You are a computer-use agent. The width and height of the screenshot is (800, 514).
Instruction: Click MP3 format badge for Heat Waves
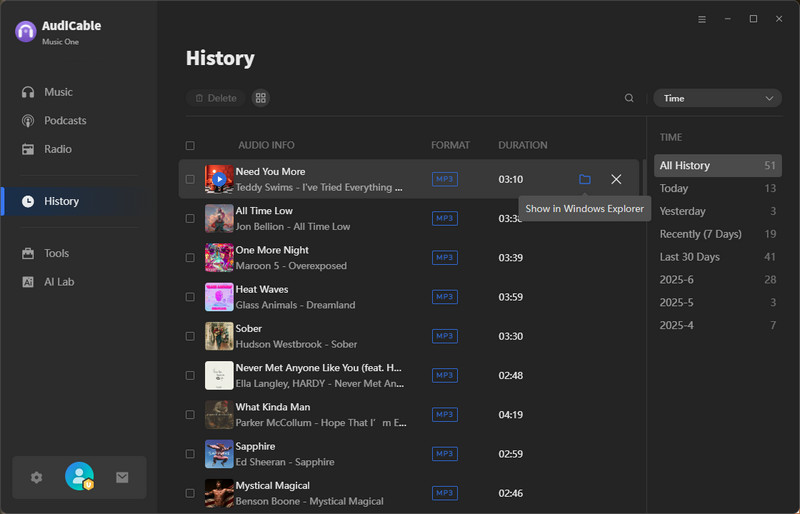pyautogui.click(x=444, y=297)
